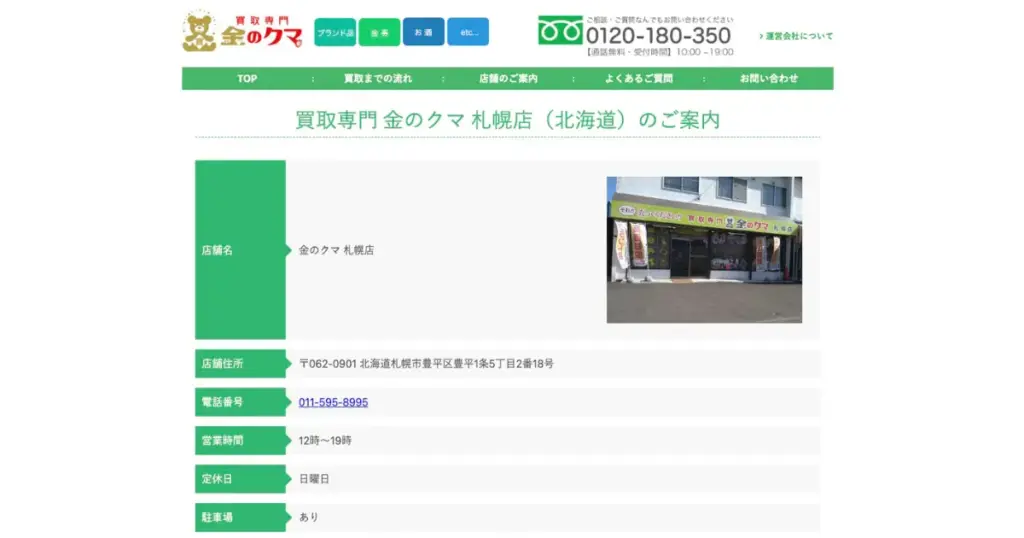This screenshot has width=1024, height=538.
Task: Open よくあるご質問 in the navigation bar
Action: [639, 78]
